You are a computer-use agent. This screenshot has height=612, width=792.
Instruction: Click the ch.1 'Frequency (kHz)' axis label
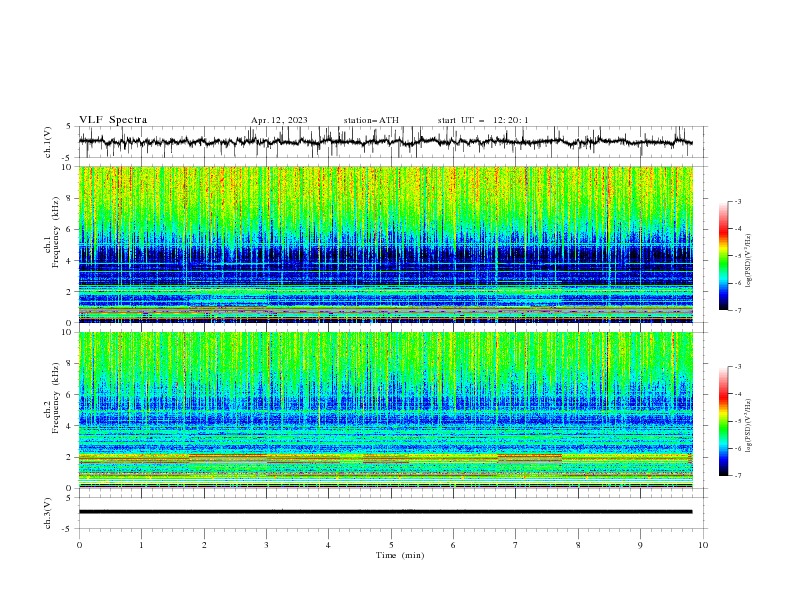click(56, 230)
